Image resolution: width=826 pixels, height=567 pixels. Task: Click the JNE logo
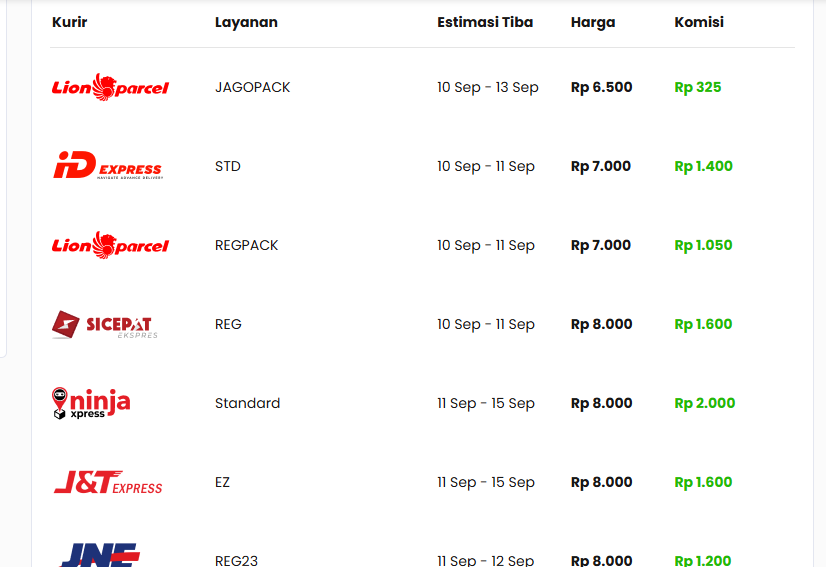(x=100, y=555)
